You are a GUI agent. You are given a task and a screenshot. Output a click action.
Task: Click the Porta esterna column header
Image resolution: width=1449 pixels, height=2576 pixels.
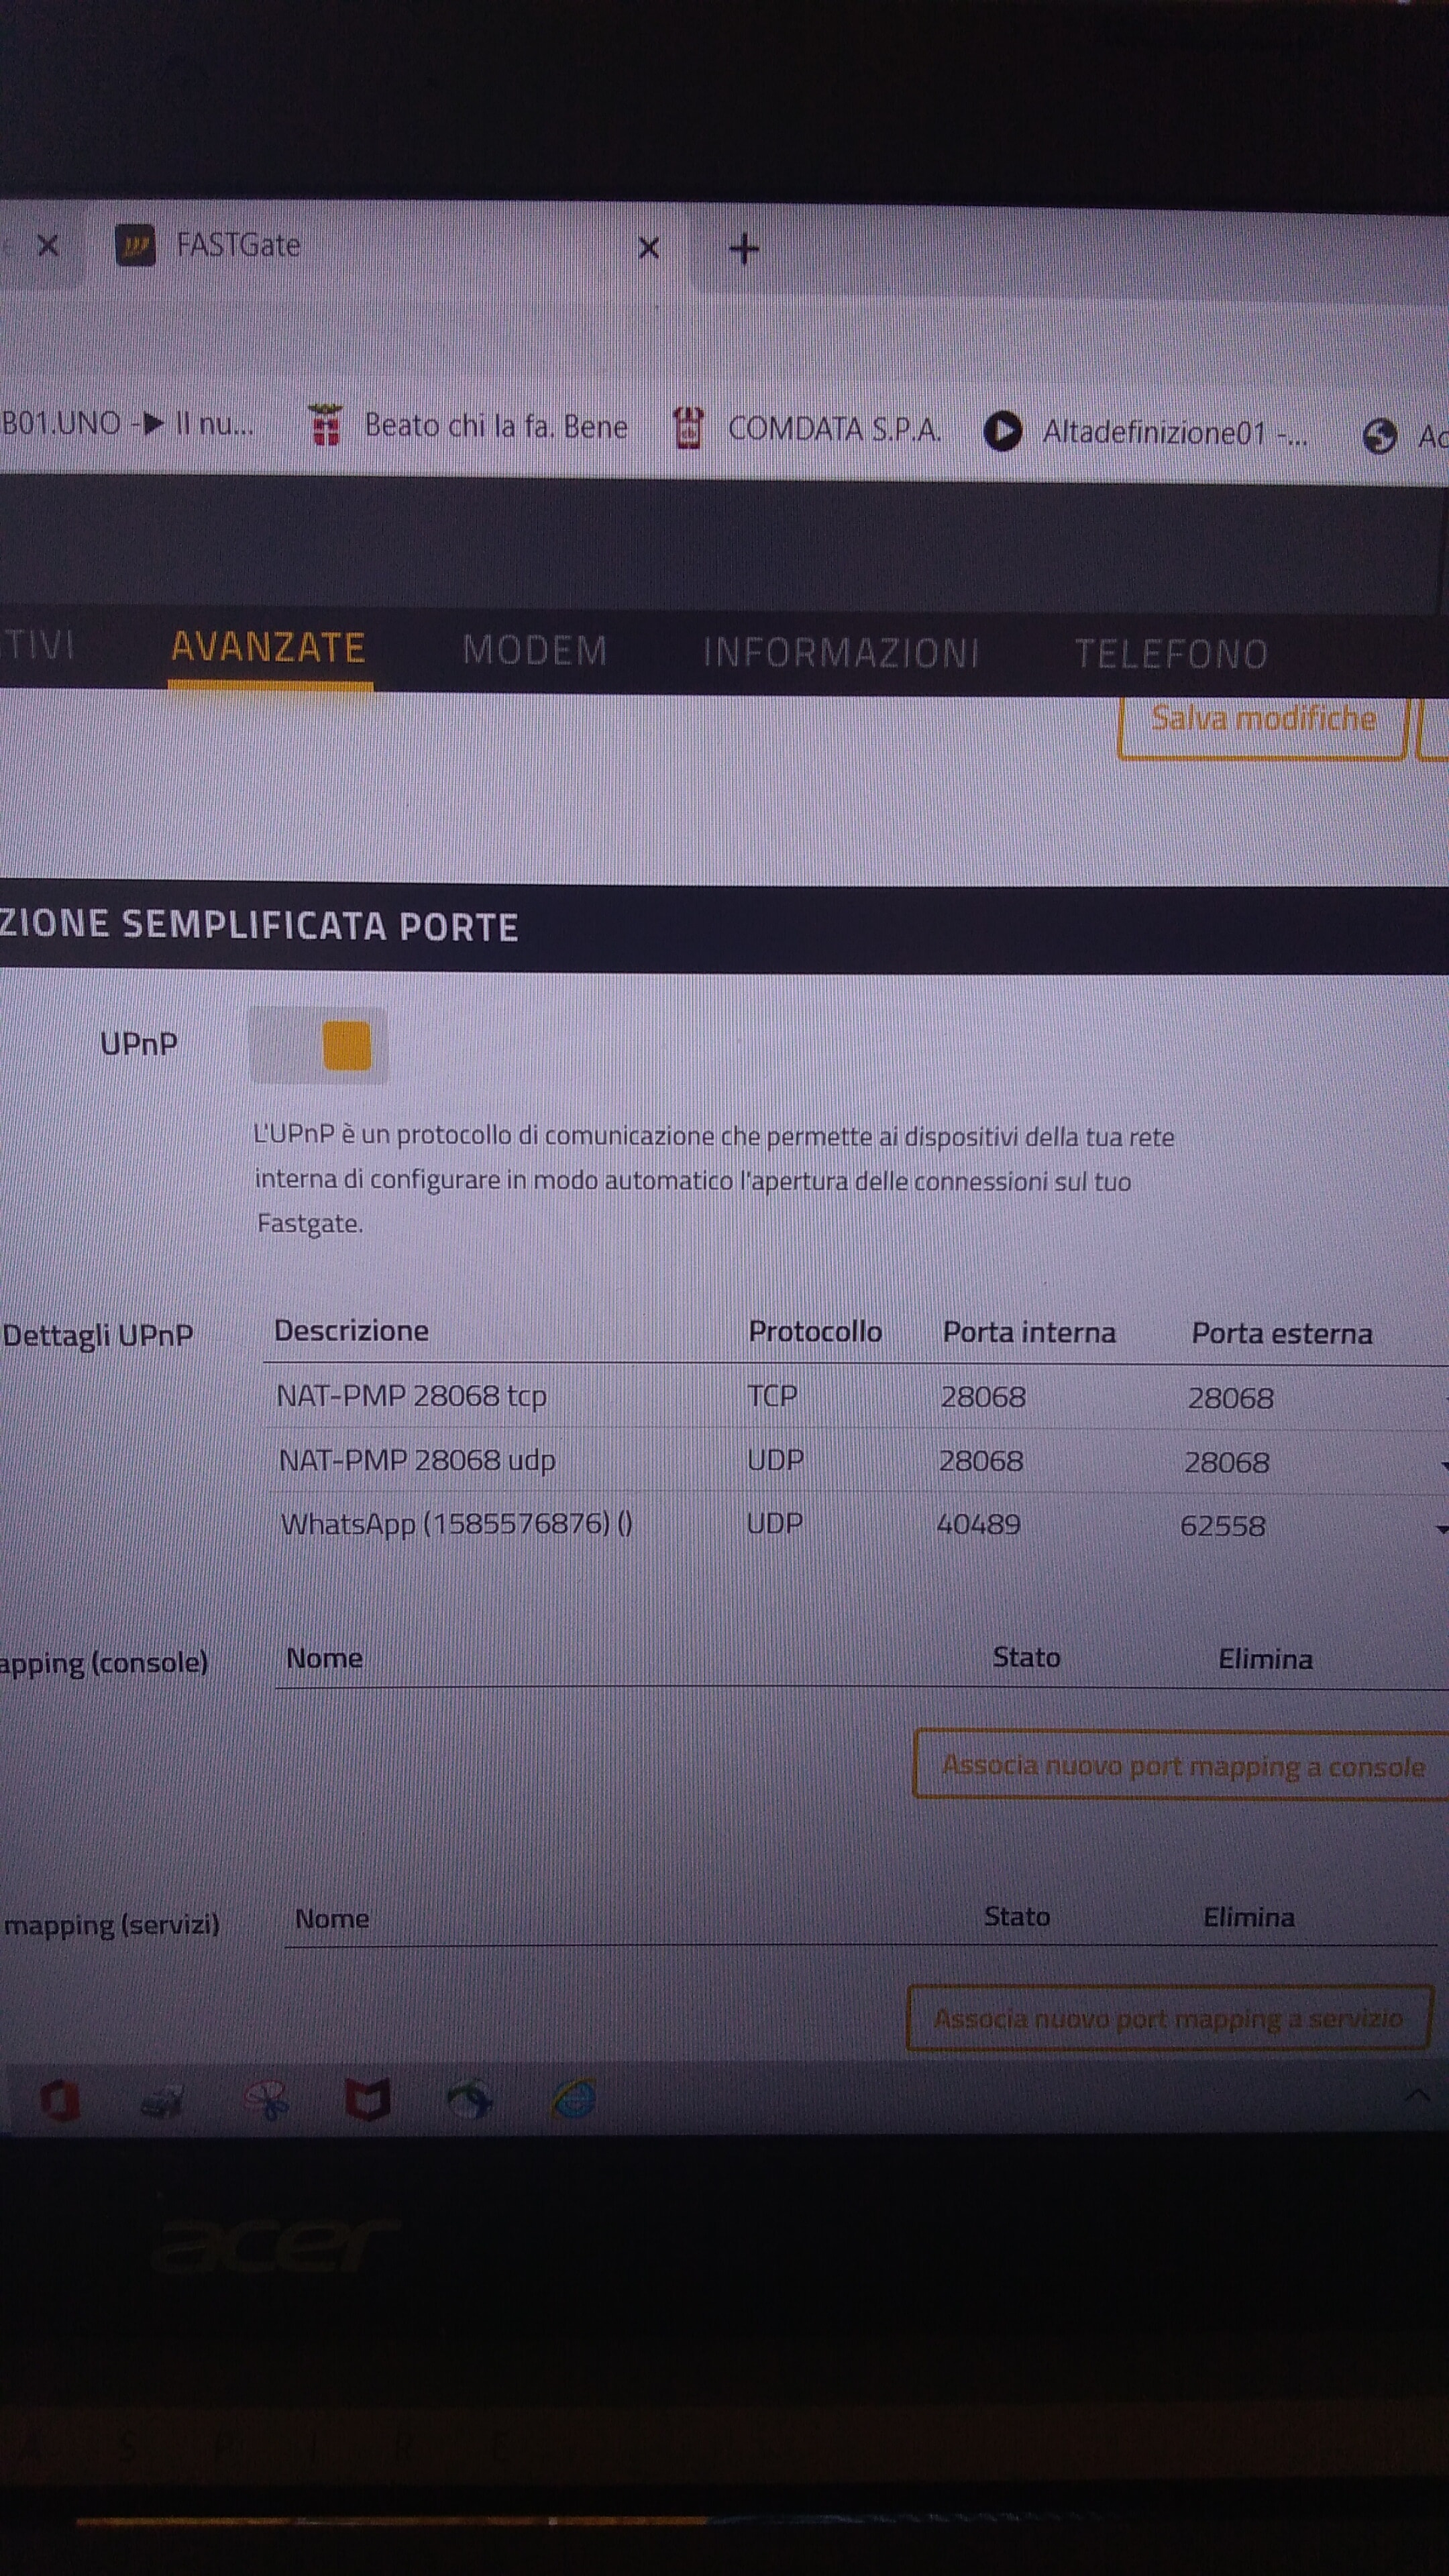1282,1334
